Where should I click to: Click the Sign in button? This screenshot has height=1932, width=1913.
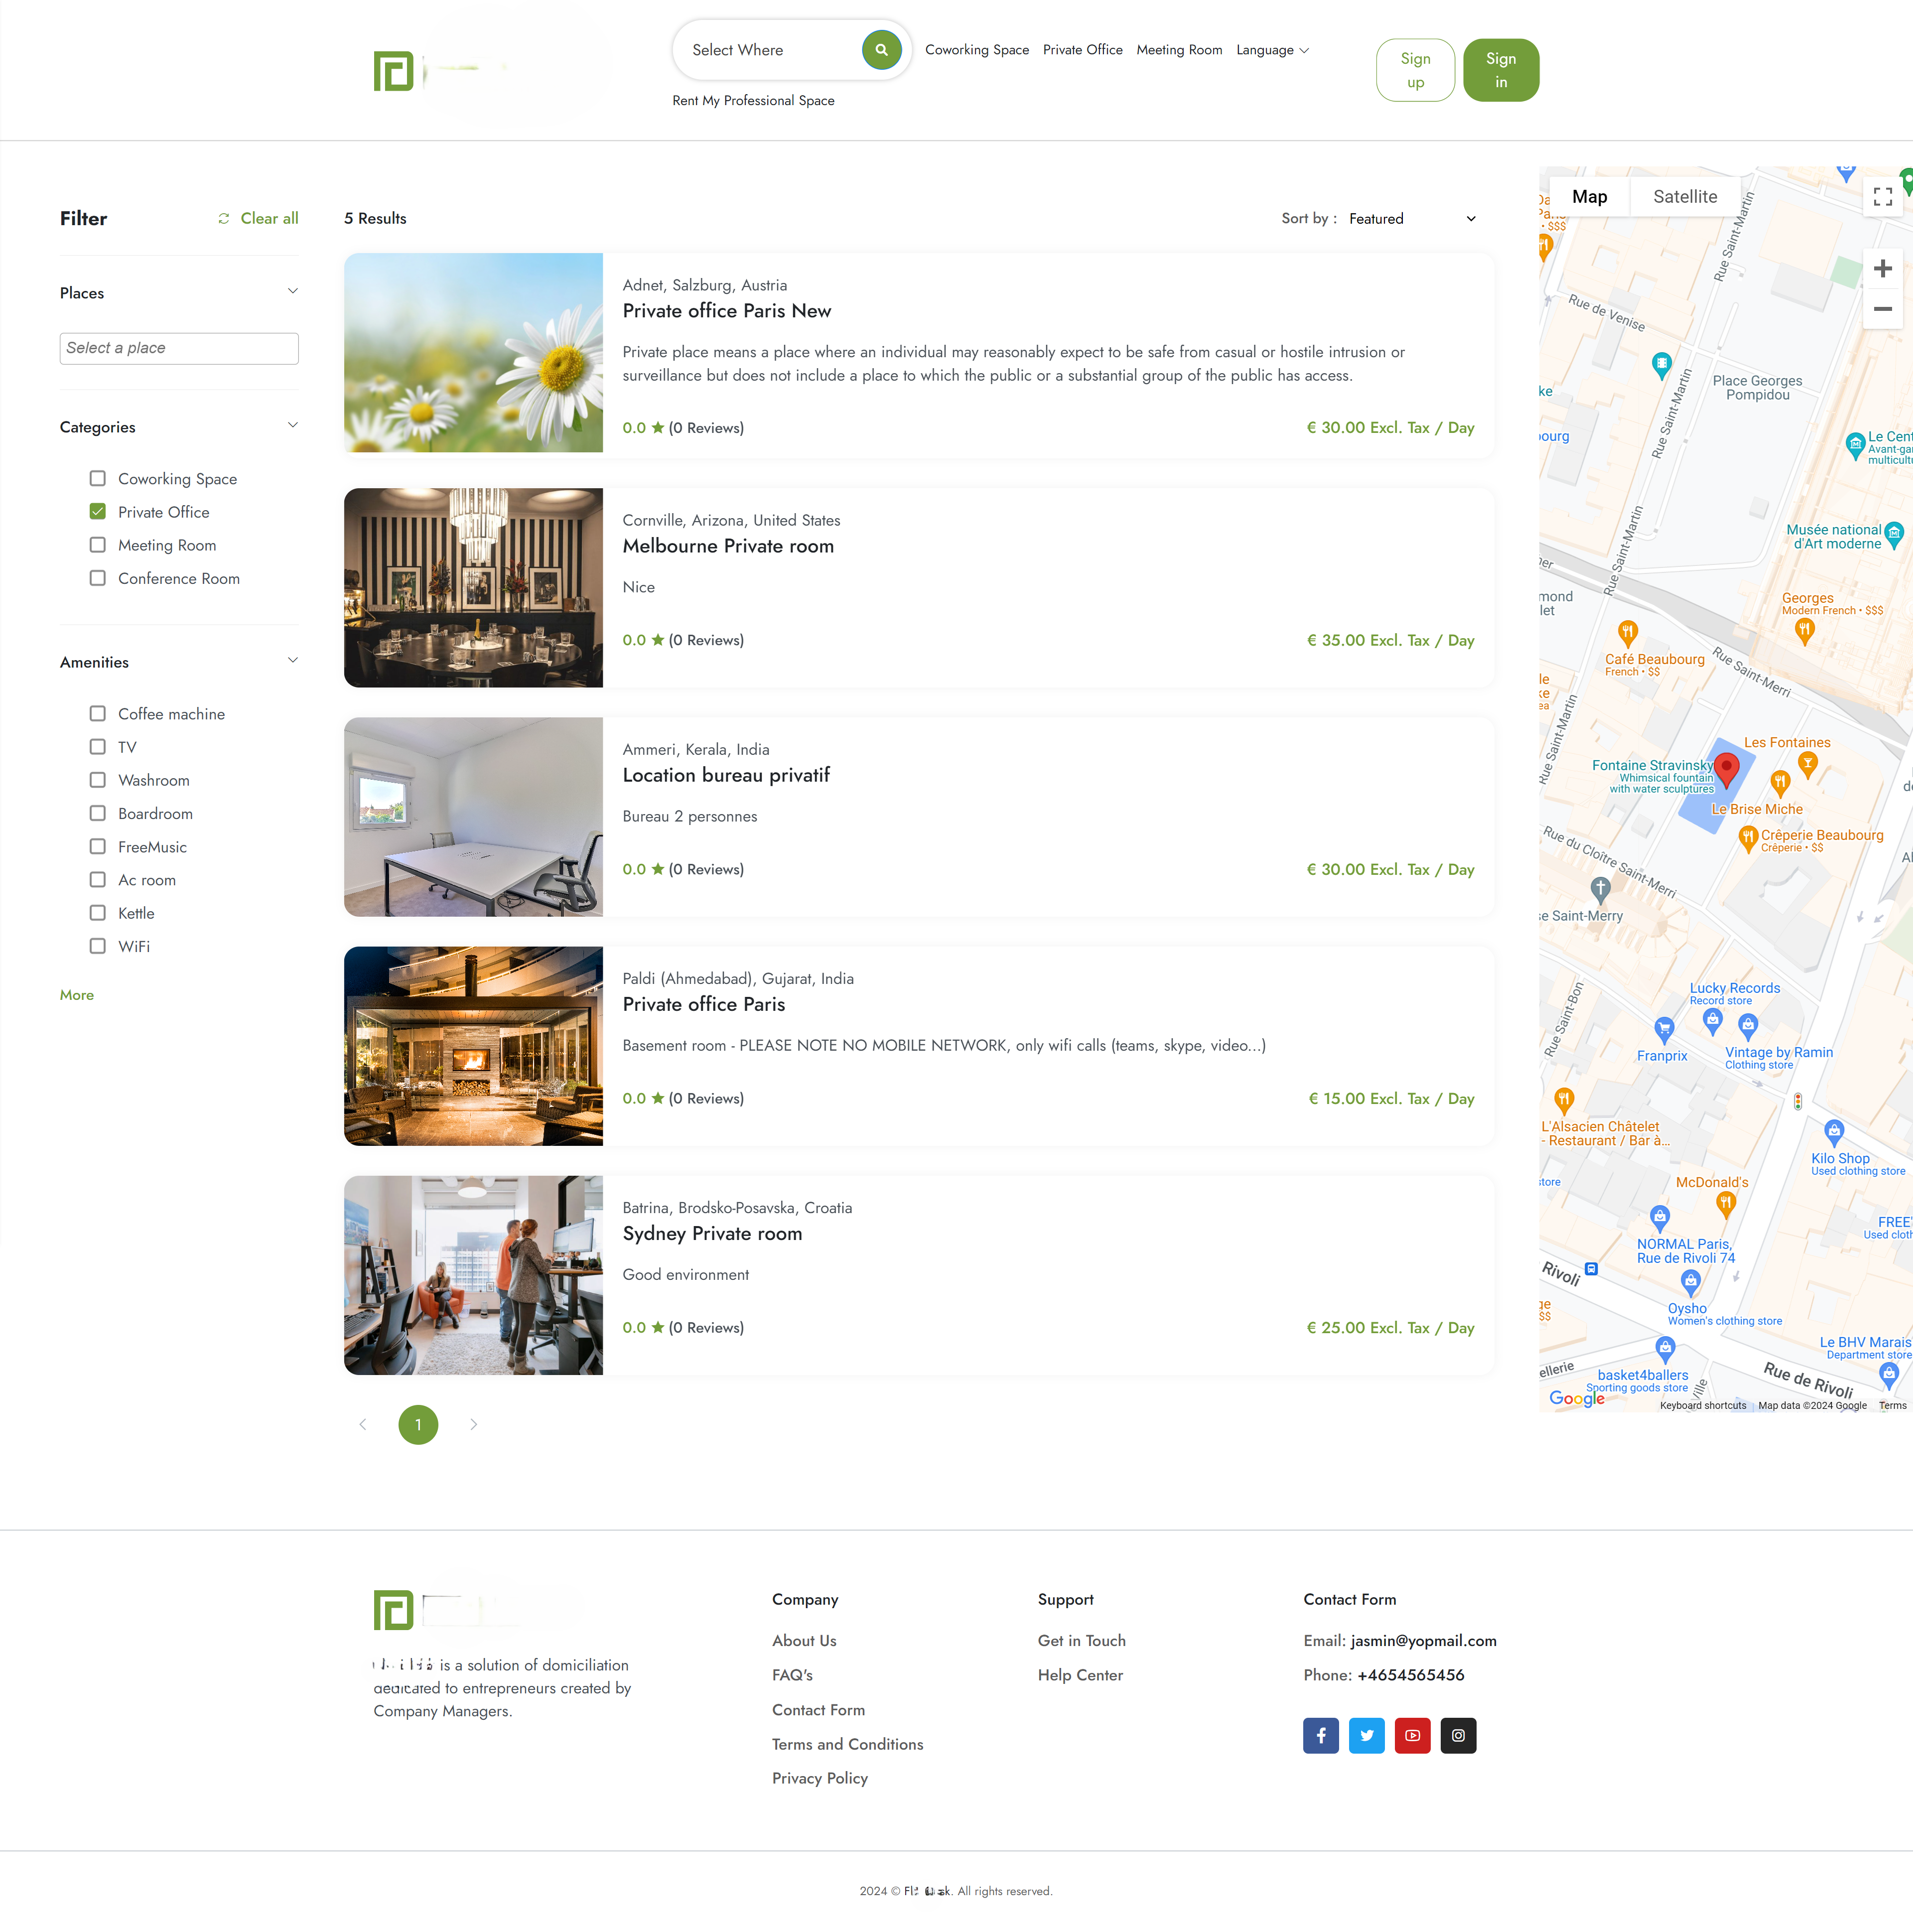1500,70
